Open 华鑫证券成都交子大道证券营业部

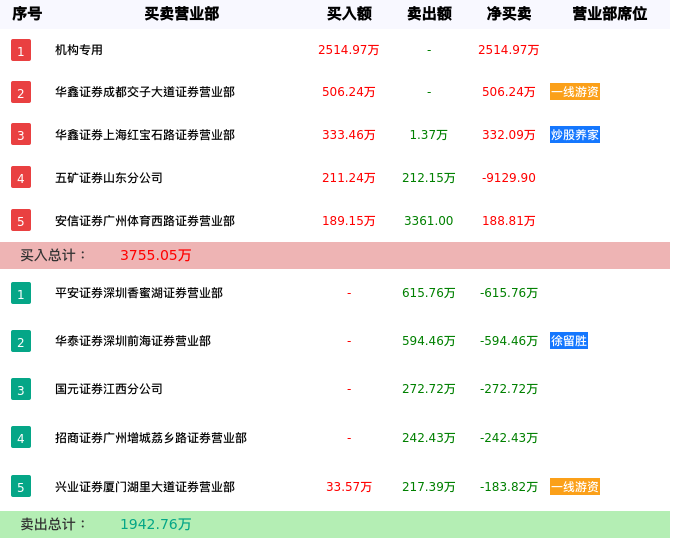tap(145, 92)
